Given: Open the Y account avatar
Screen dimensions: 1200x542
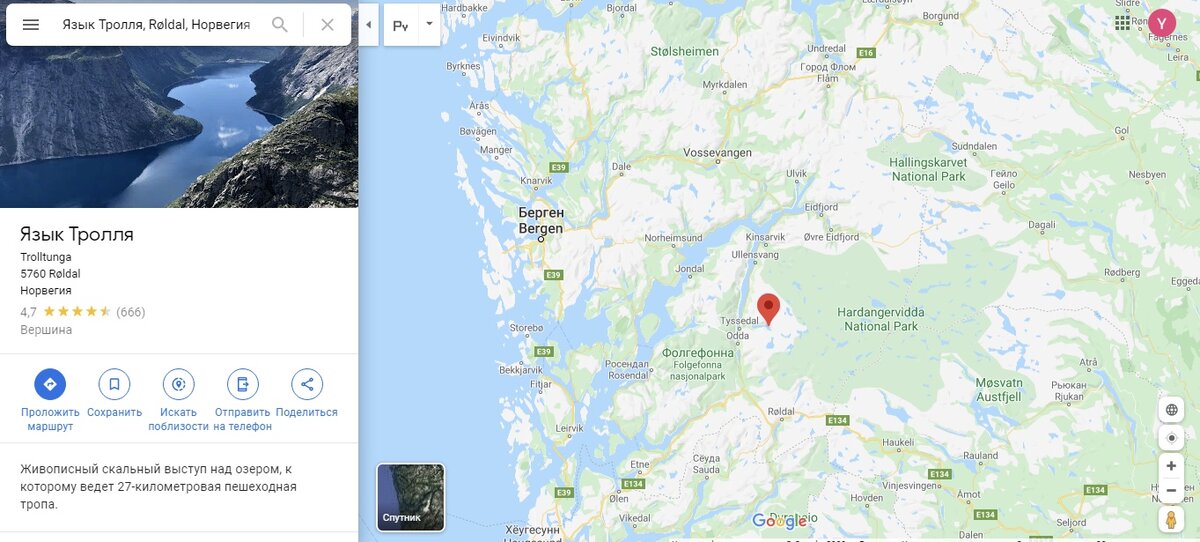Looking at the screenshot, I should 1162,23.
